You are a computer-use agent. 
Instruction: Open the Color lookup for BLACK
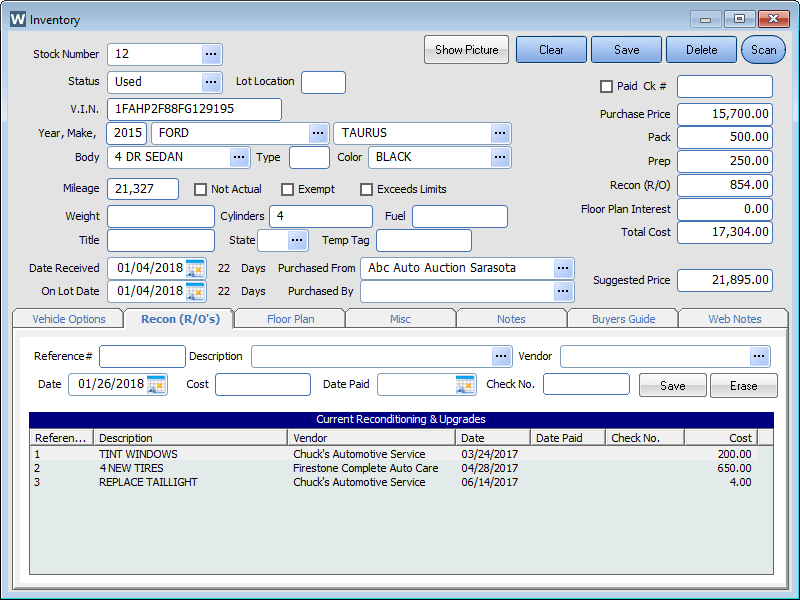(x=500, y=157)
